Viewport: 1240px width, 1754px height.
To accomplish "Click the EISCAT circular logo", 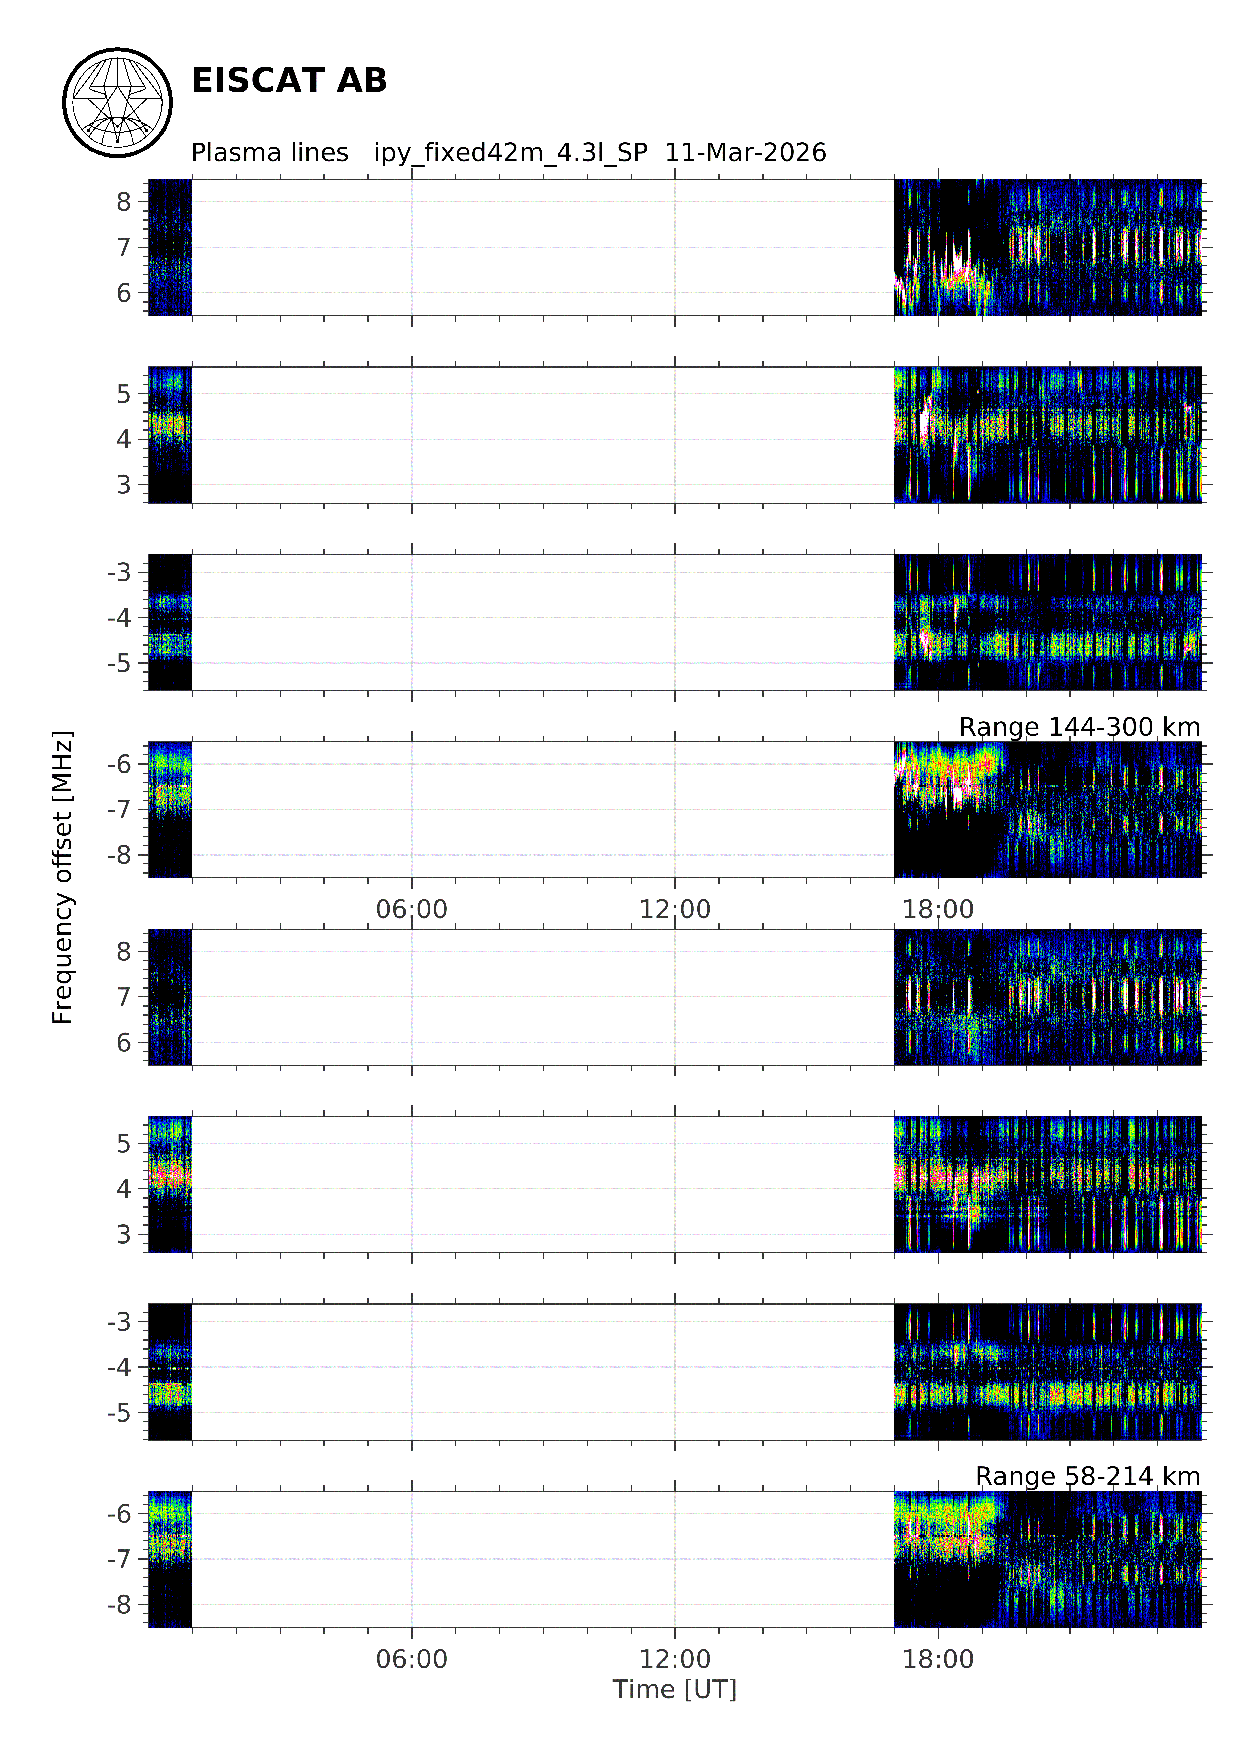I will coord(117,103).
